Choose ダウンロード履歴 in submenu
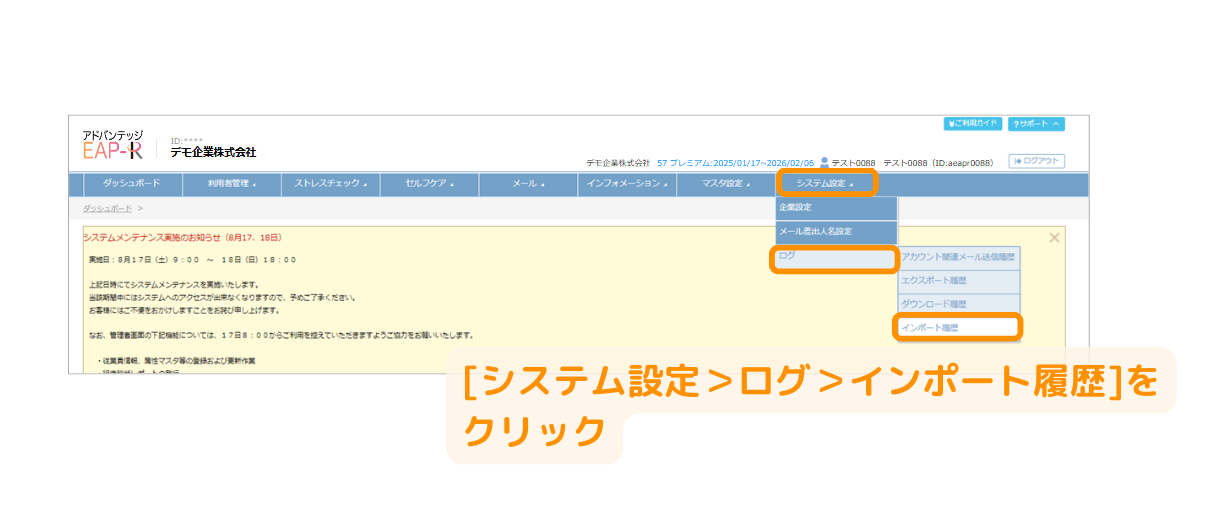 tap(958, 304)
